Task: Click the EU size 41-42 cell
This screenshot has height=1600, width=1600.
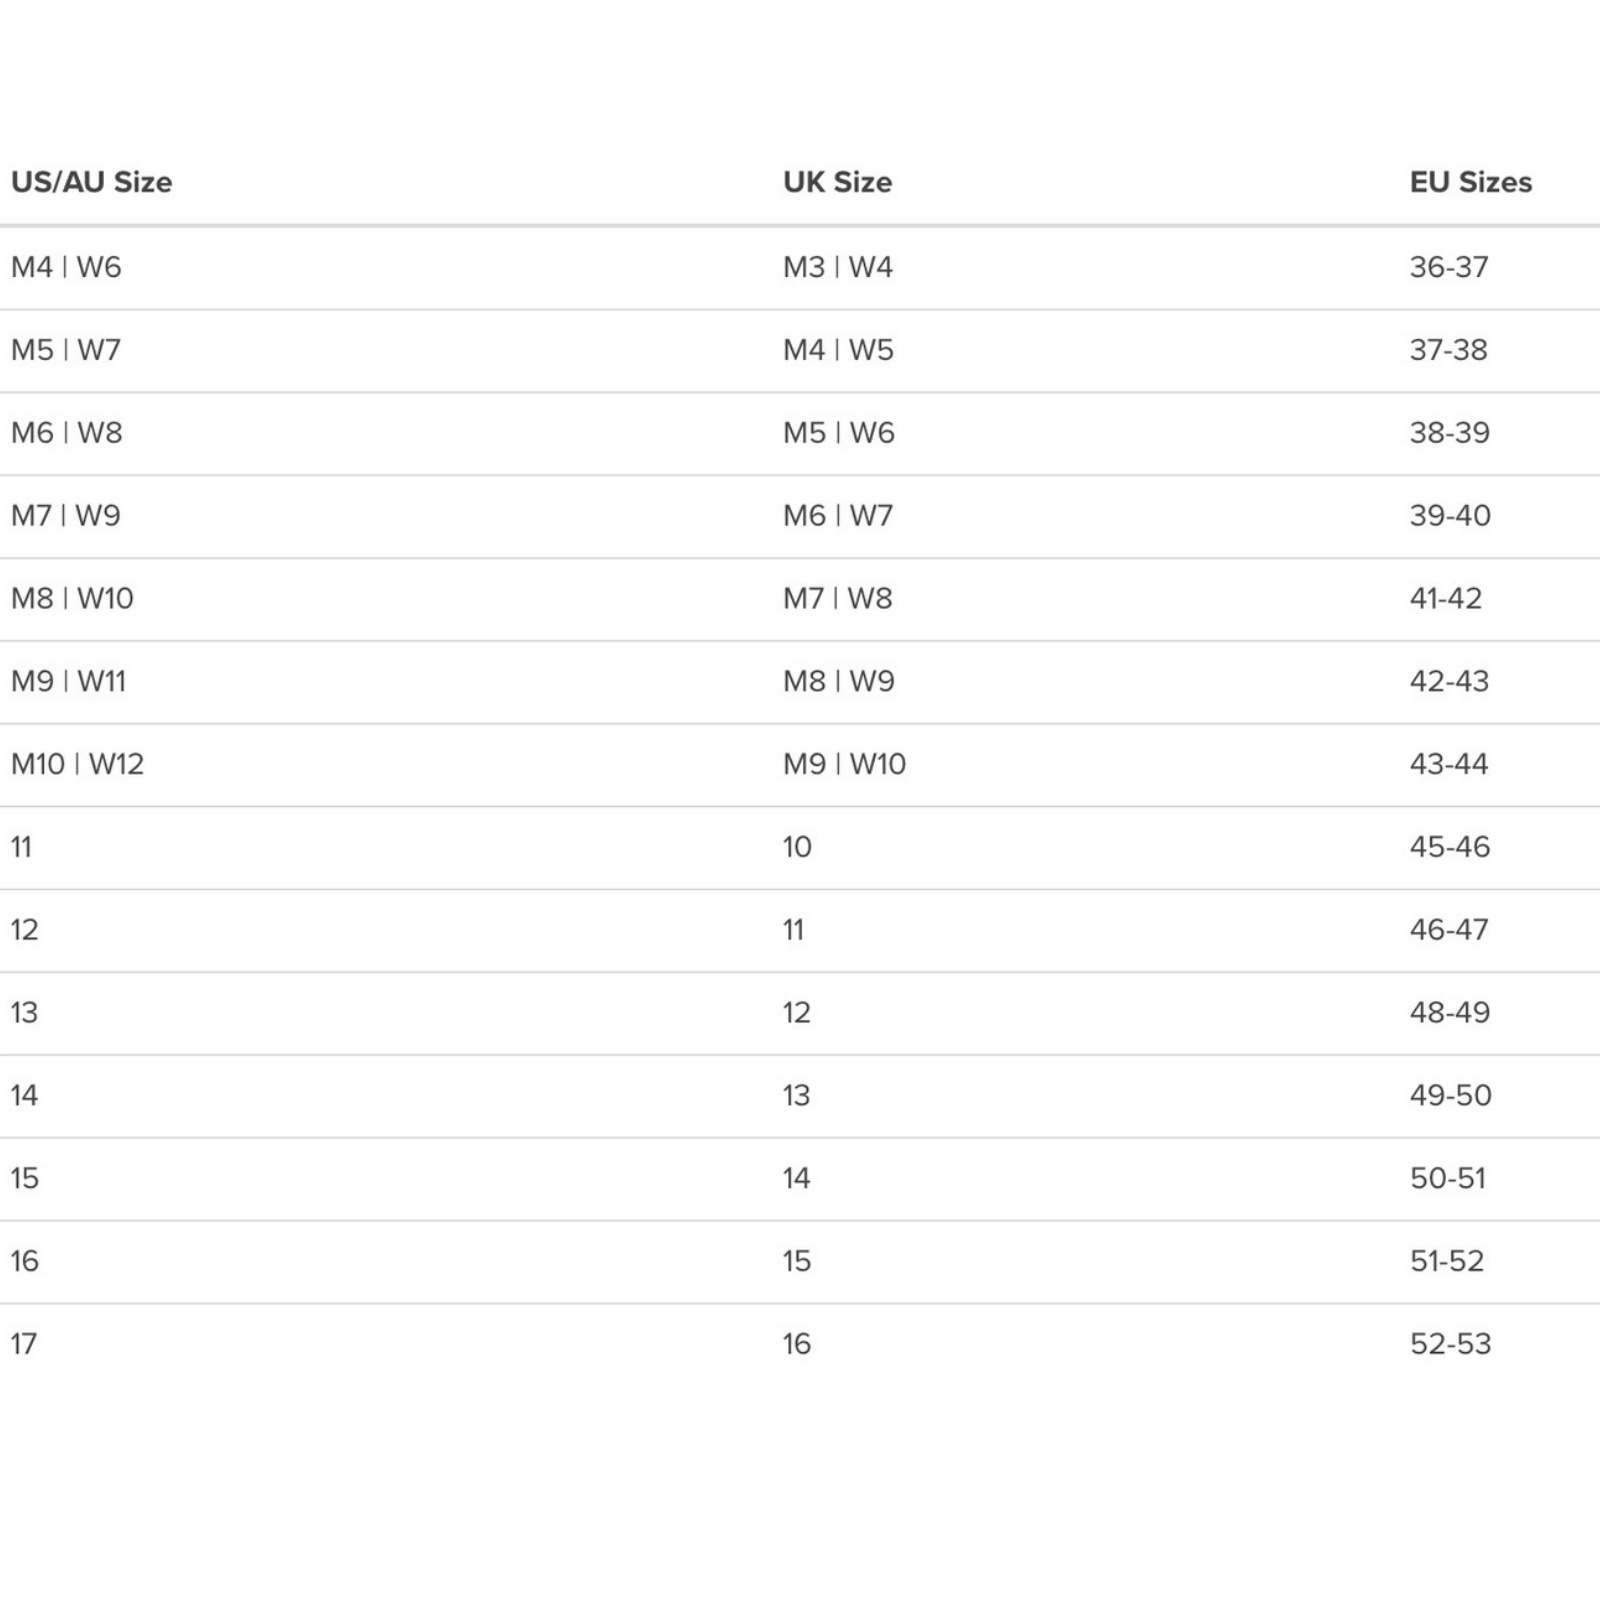Action: point(1446,598)
